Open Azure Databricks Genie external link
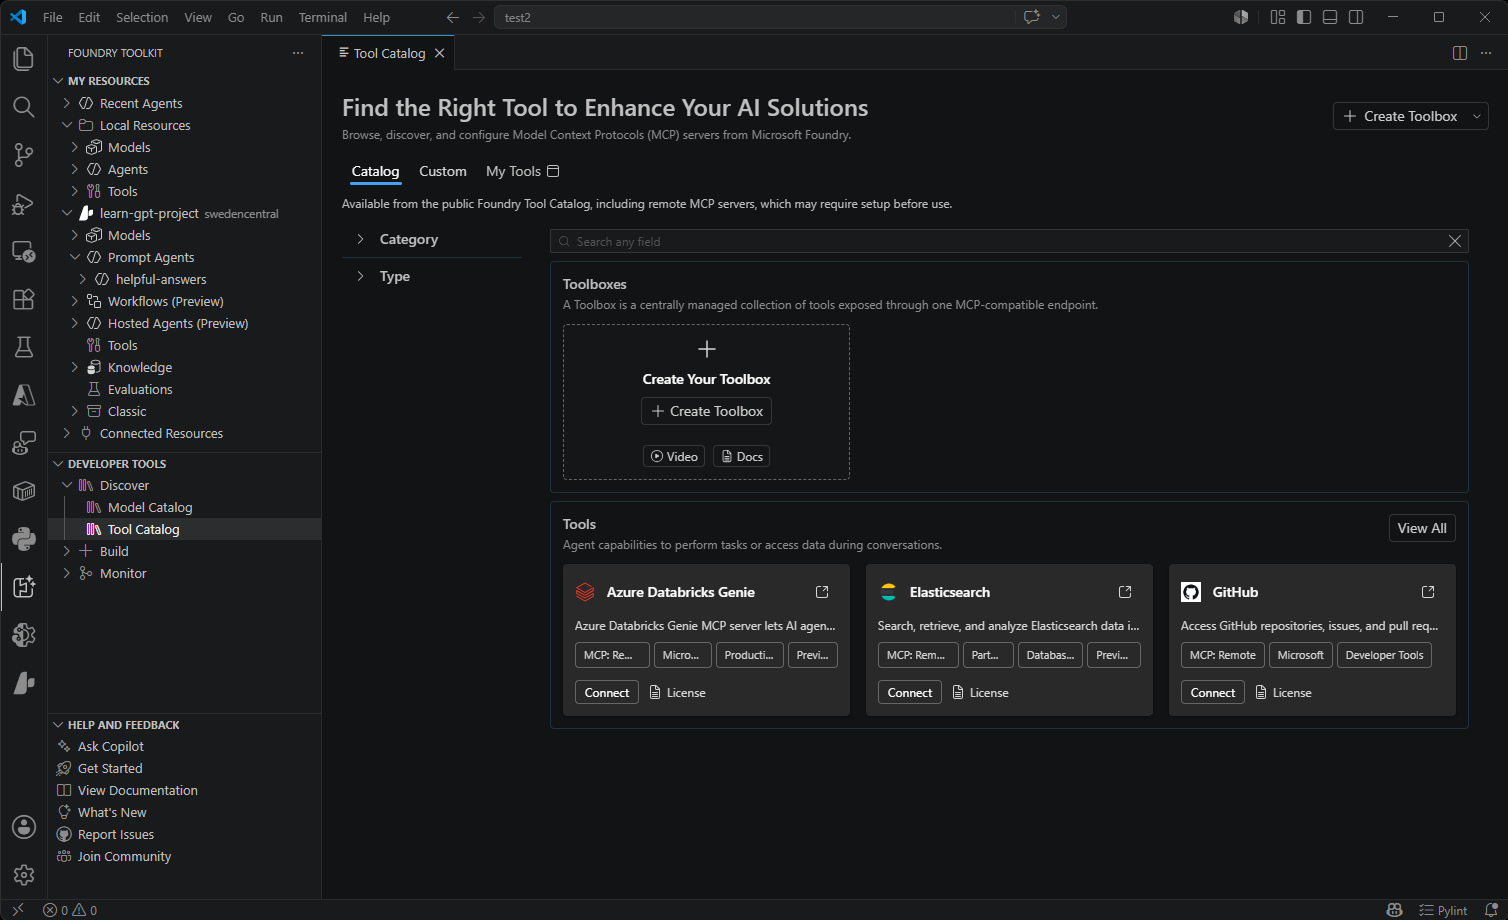Screen dimensions: 1508x920 [822, 592]
